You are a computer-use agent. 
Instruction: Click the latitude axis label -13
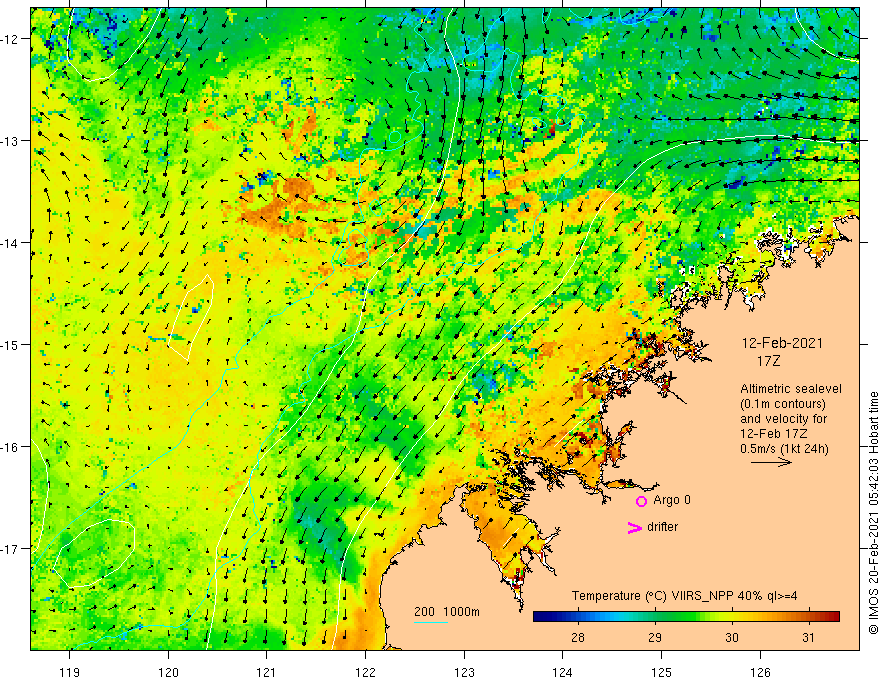point(10,141)
